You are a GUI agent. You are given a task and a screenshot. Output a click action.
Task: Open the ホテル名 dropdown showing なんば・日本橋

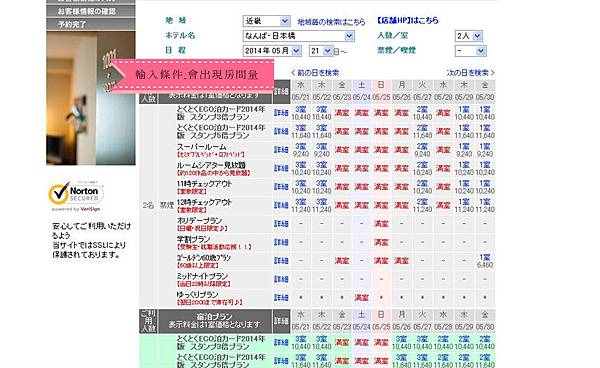[x=298, y=36]
